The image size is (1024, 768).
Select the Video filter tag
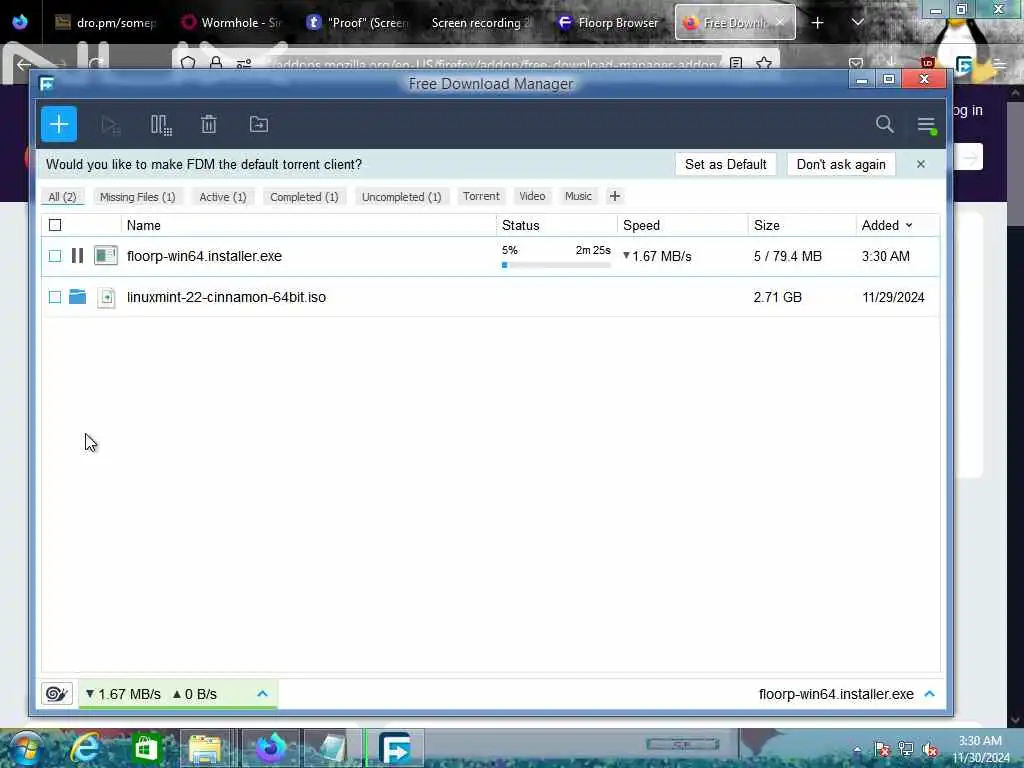click(532, 196)
